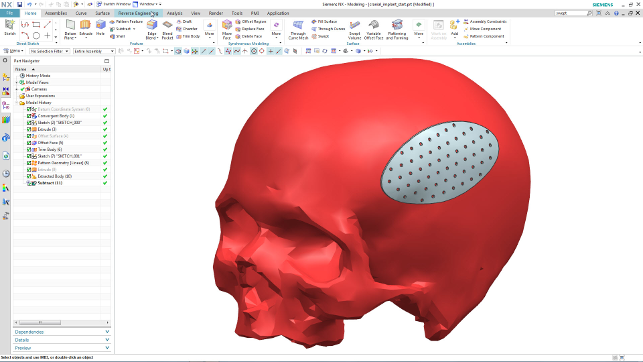Toggle the Extracted Body (10) checkbox
Viewport: 643px width, 362px height.
(x=29, y=176)
